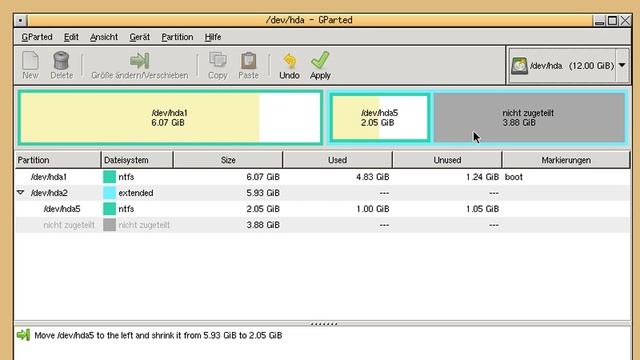Viewport: 640px width, 360px height.
Task: Open the Edit menu
Action: pos(71,37)
